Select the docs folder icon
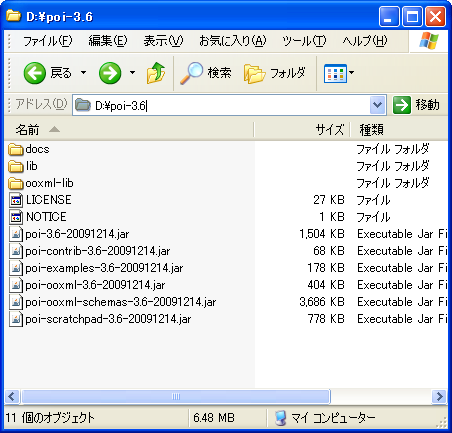452x433 pixels. coord(15,149)
